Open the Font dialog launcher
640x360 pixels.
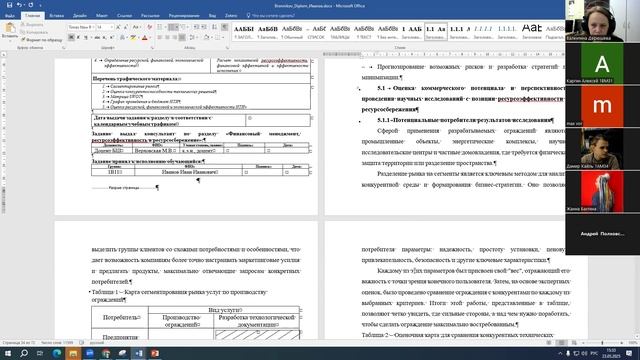point(152,48)
